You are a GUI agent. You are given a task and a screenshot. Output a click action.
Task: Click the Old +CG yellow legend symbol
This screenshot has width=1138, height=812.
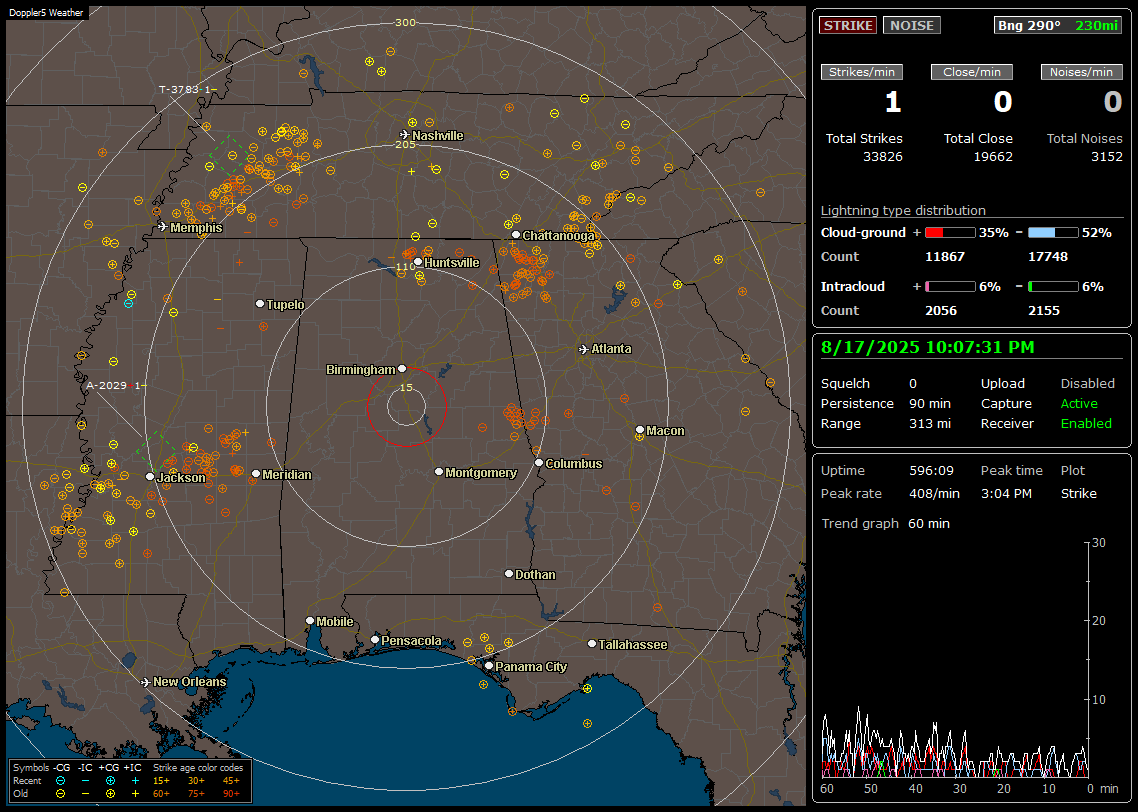pos(110,794)
